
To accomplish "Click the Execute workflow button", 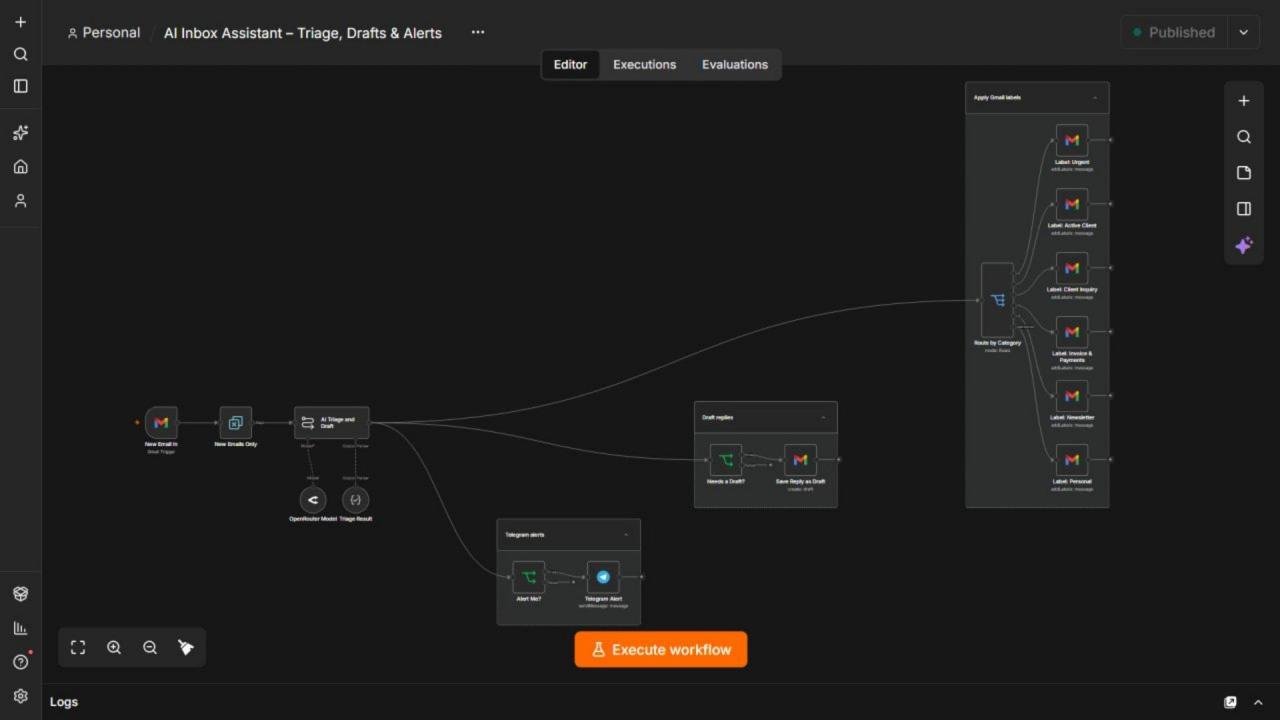I will [x=661, y=649].
